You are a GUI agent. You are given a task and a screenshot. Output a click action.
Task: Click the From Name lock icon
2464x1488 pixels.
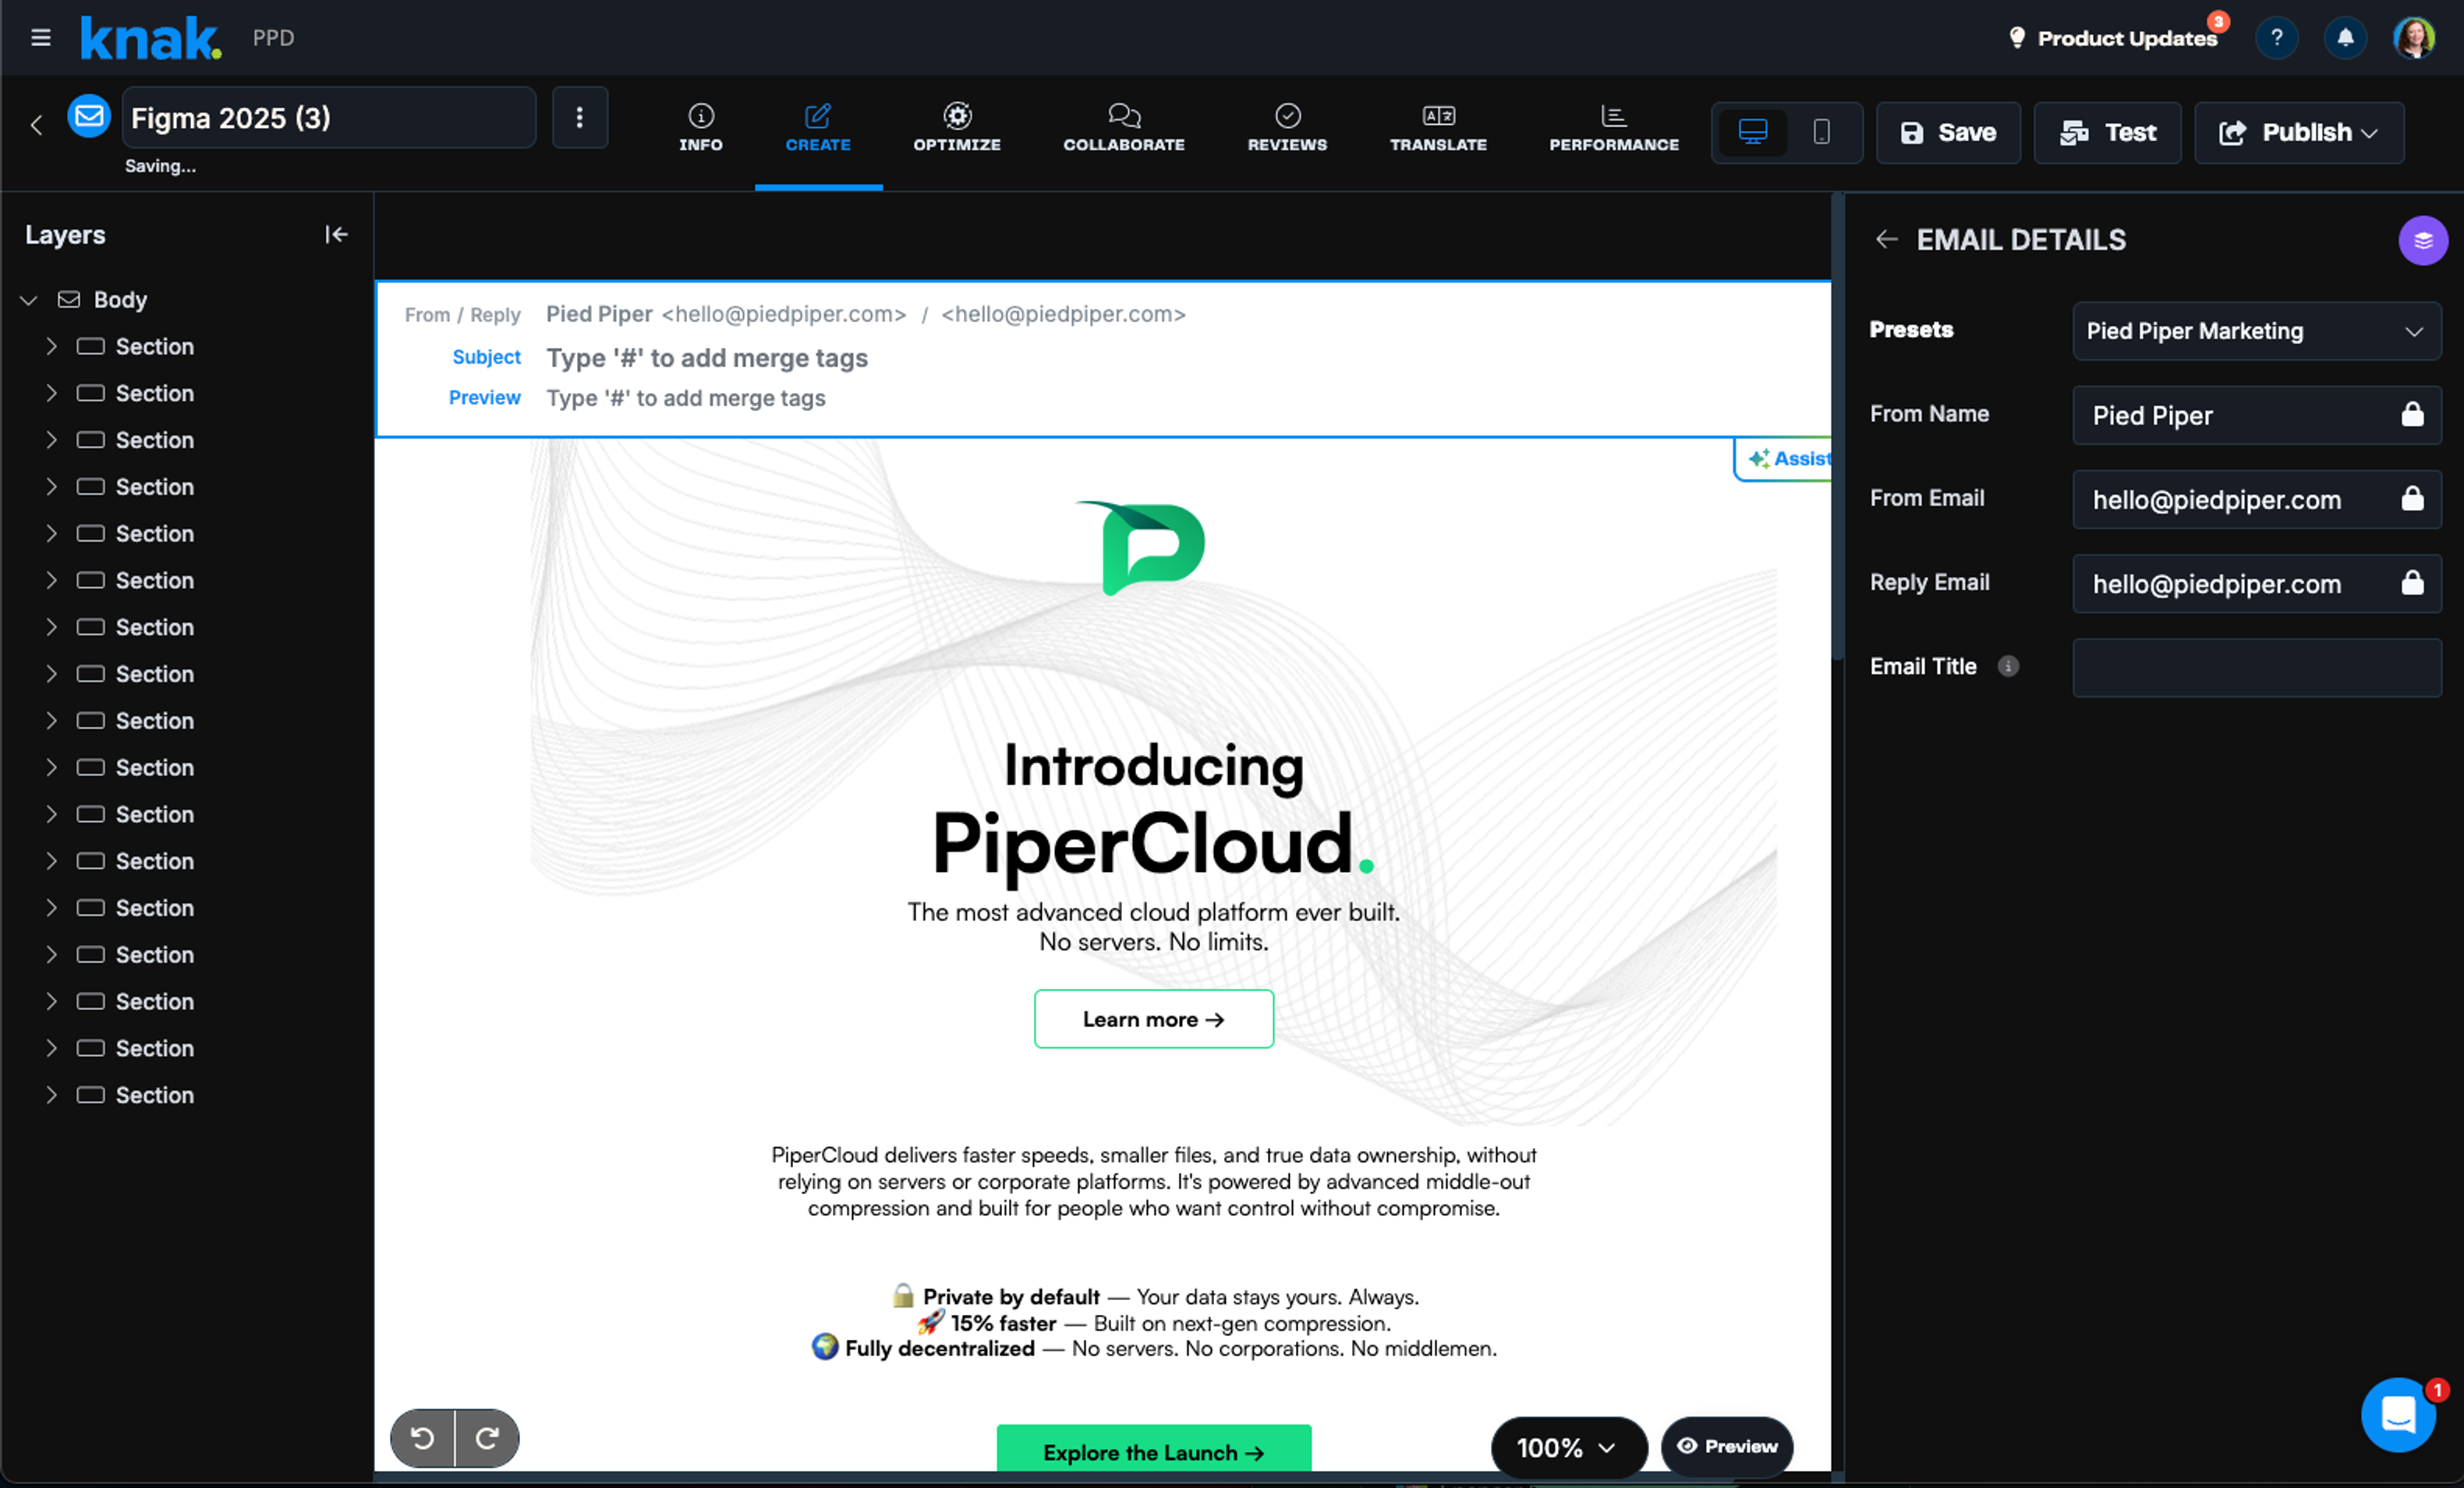[2412, 414]
